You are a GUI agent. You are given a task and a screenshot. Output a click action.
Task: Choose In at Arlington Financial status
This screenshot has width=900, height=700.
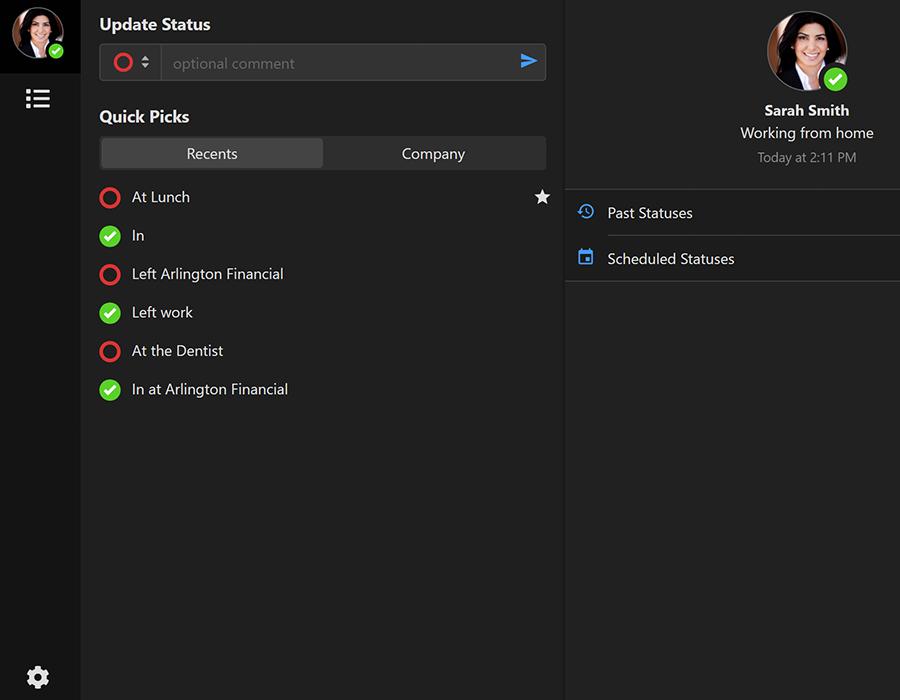tap(210, 390)
